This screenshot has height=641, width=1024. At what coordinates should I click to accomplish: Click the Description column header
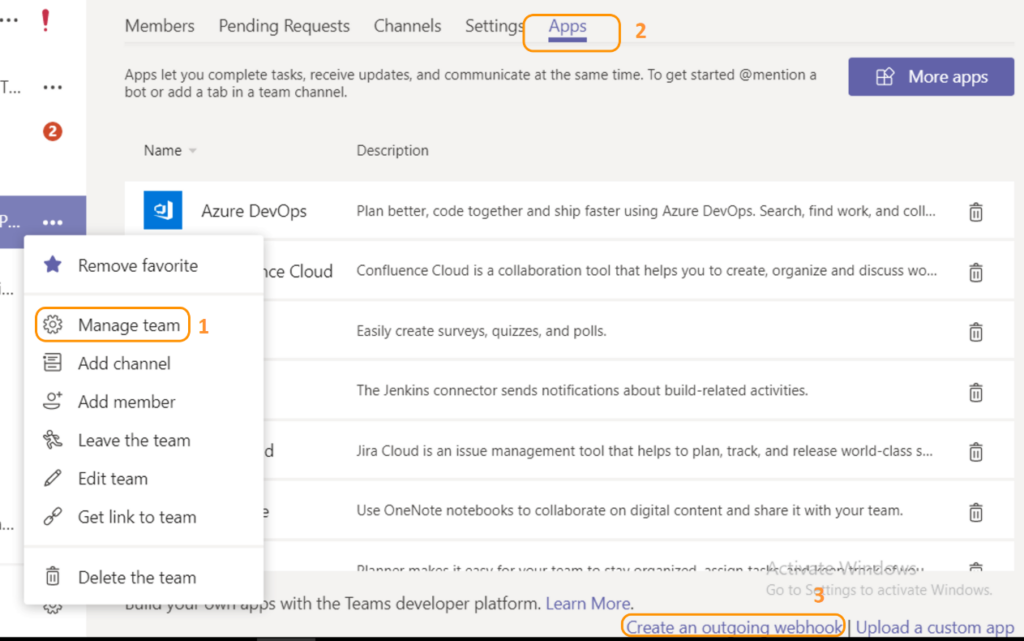tap(392, 151)
